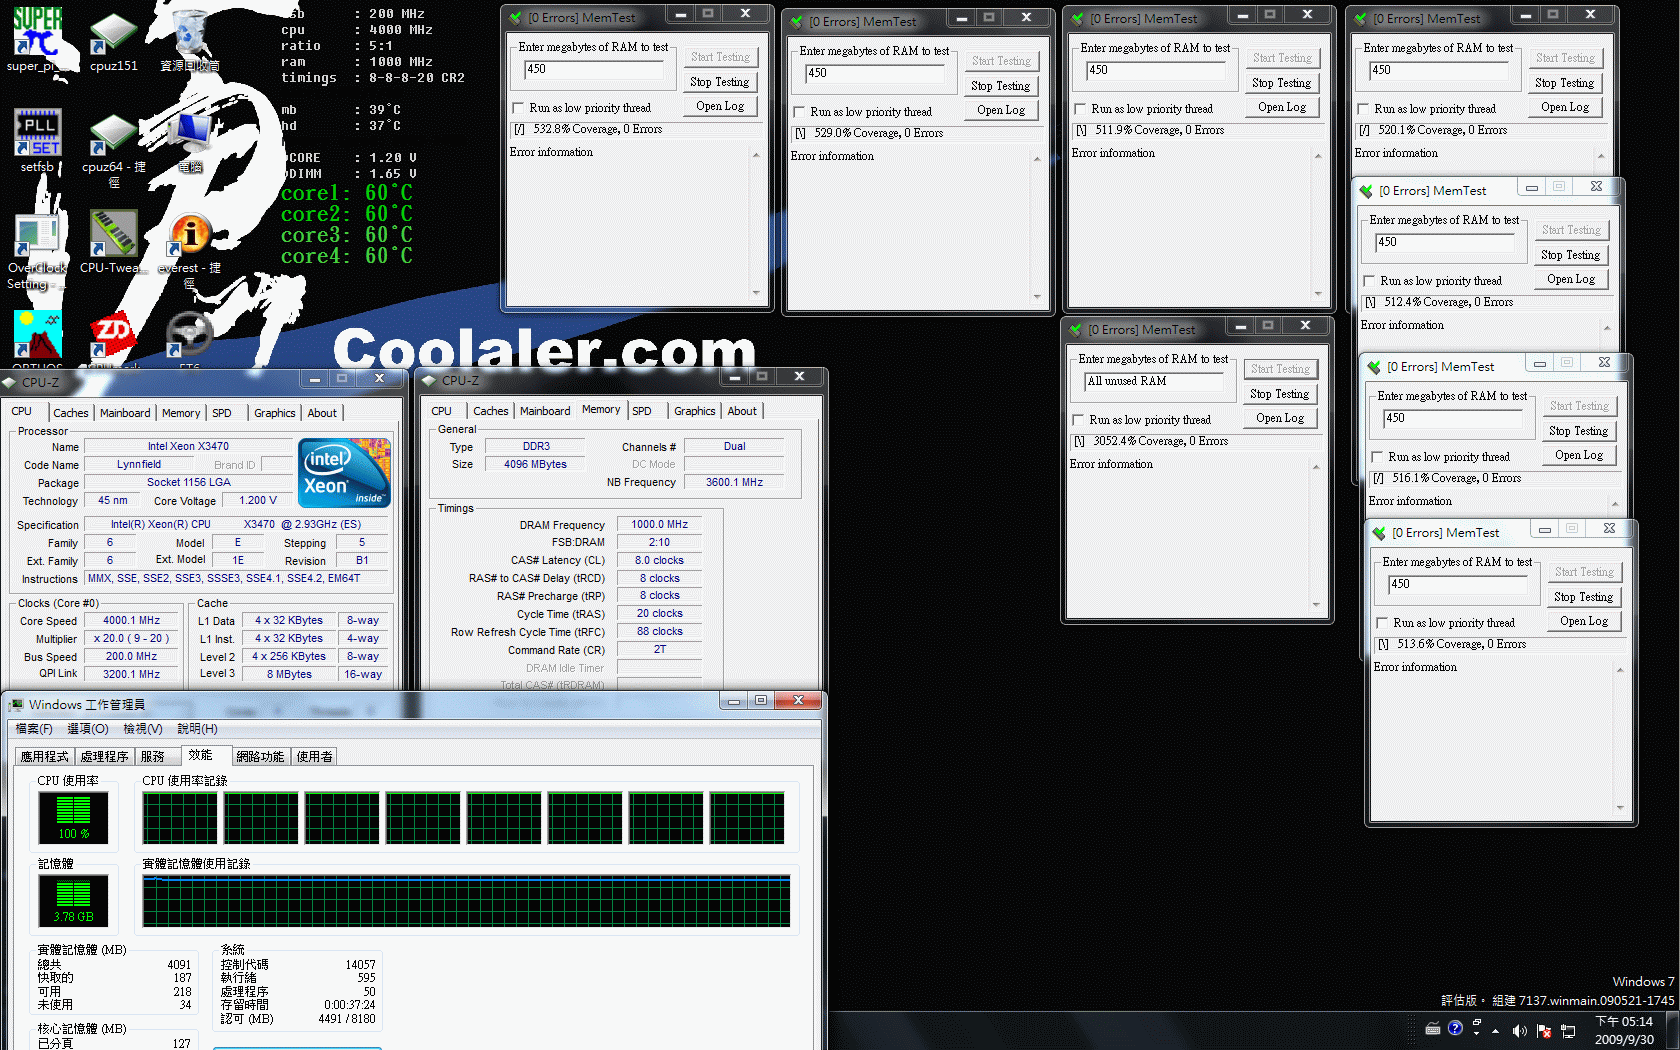Enable low priority in 529.0% coverage MemTest
1680x1050 pixels.
(799, 112)
